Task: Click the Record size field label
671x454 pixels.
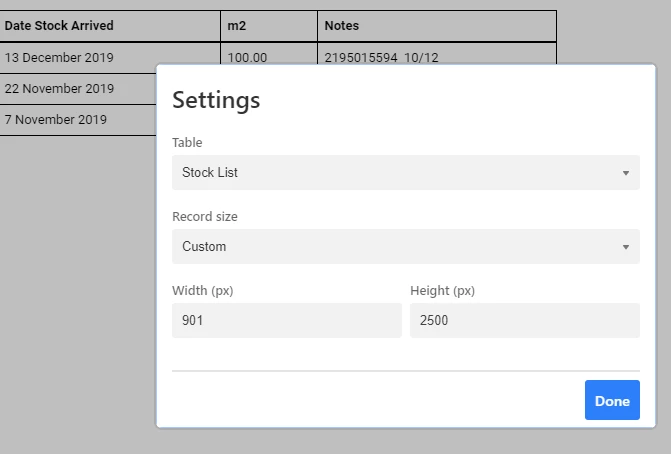Action: coord(205,217)
